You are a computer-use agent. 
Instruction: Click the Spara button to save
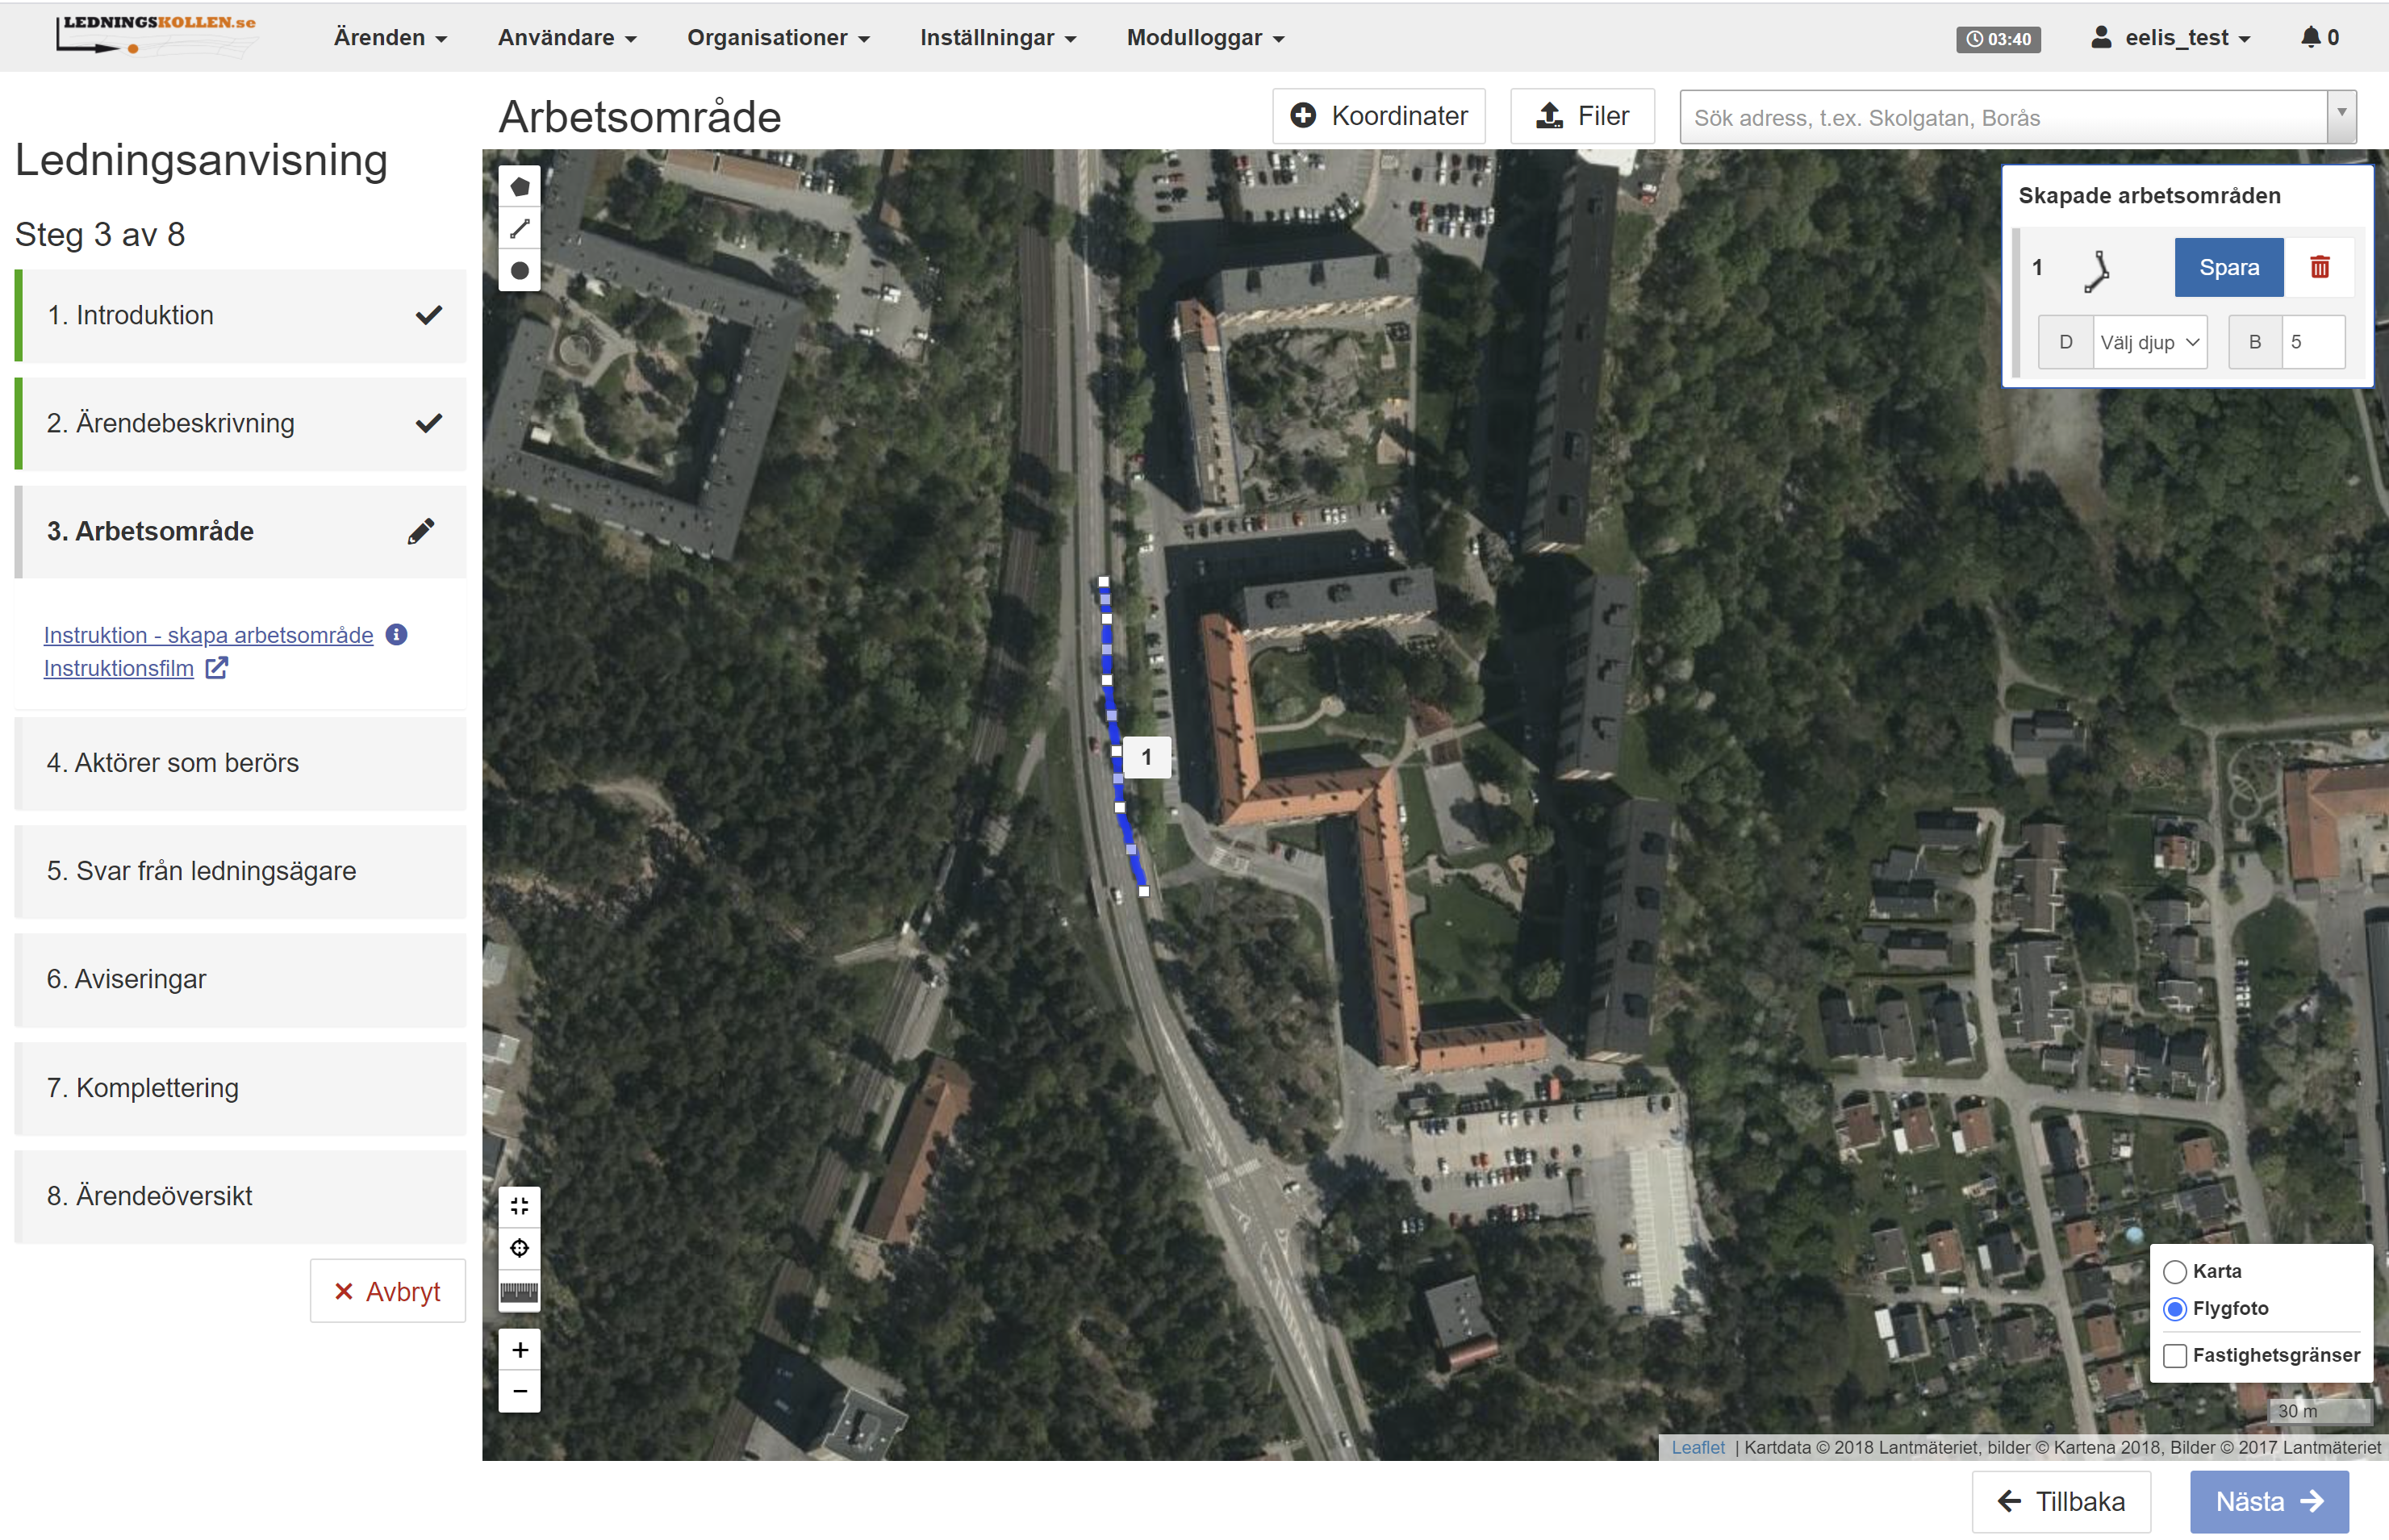click(x=2231, y=268)
